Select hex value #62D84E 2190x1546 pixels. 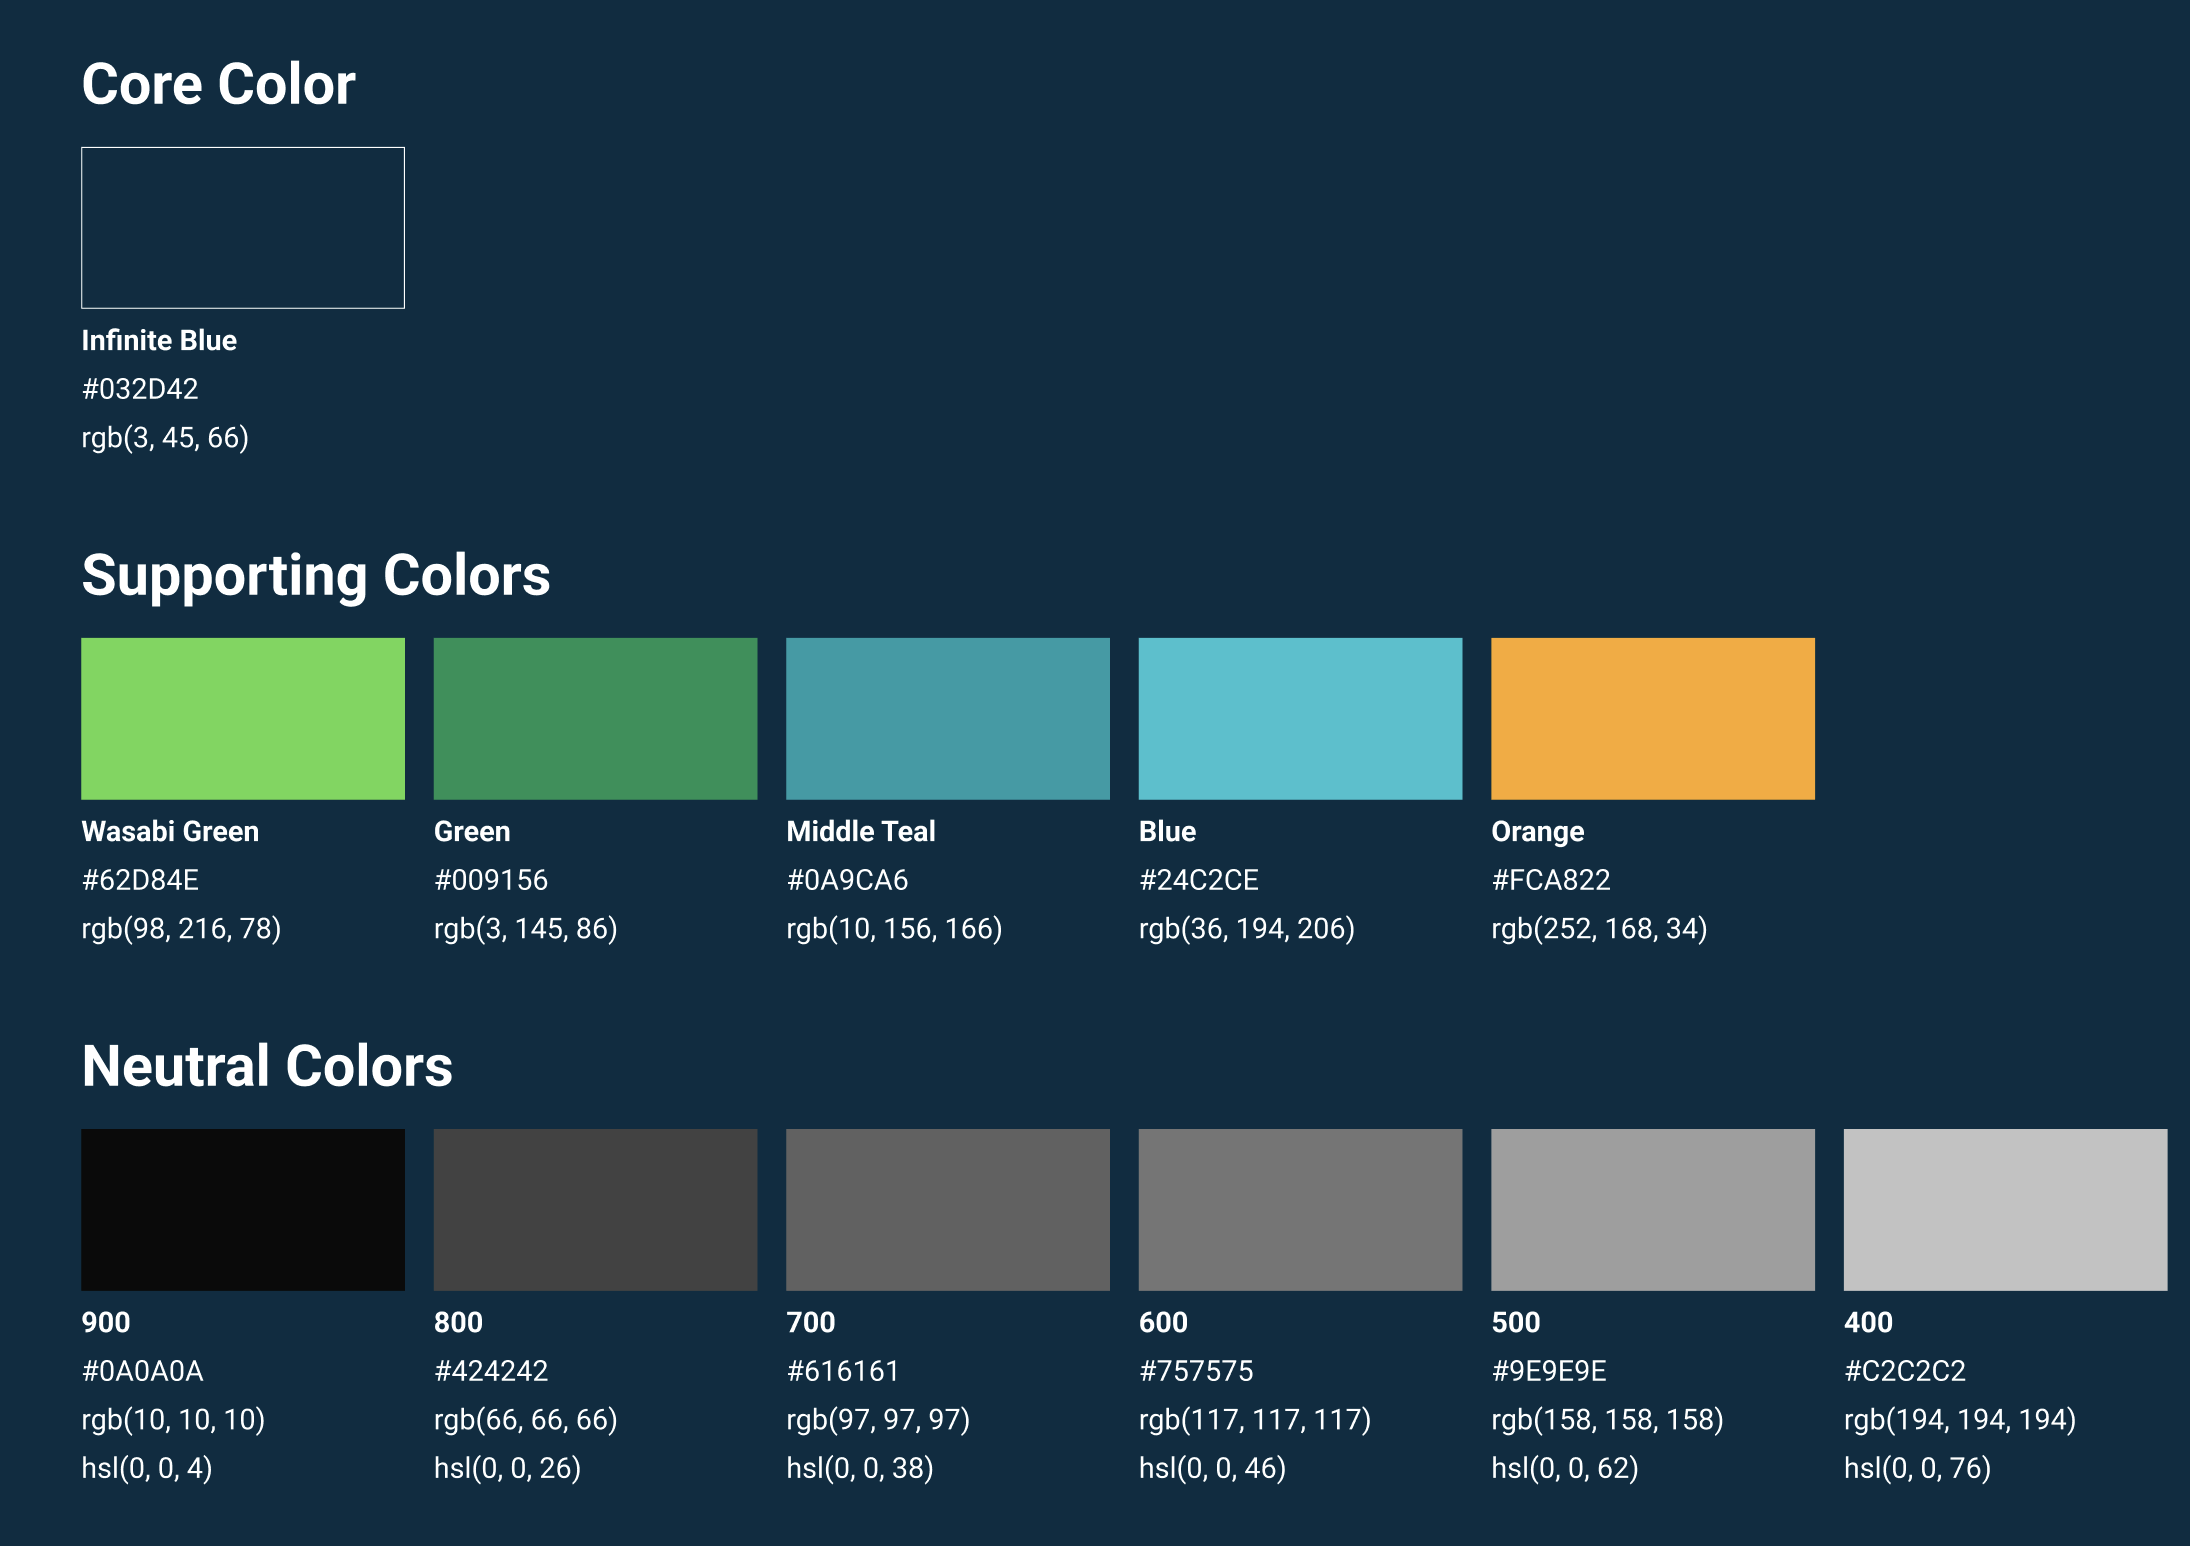click(140, 880)
